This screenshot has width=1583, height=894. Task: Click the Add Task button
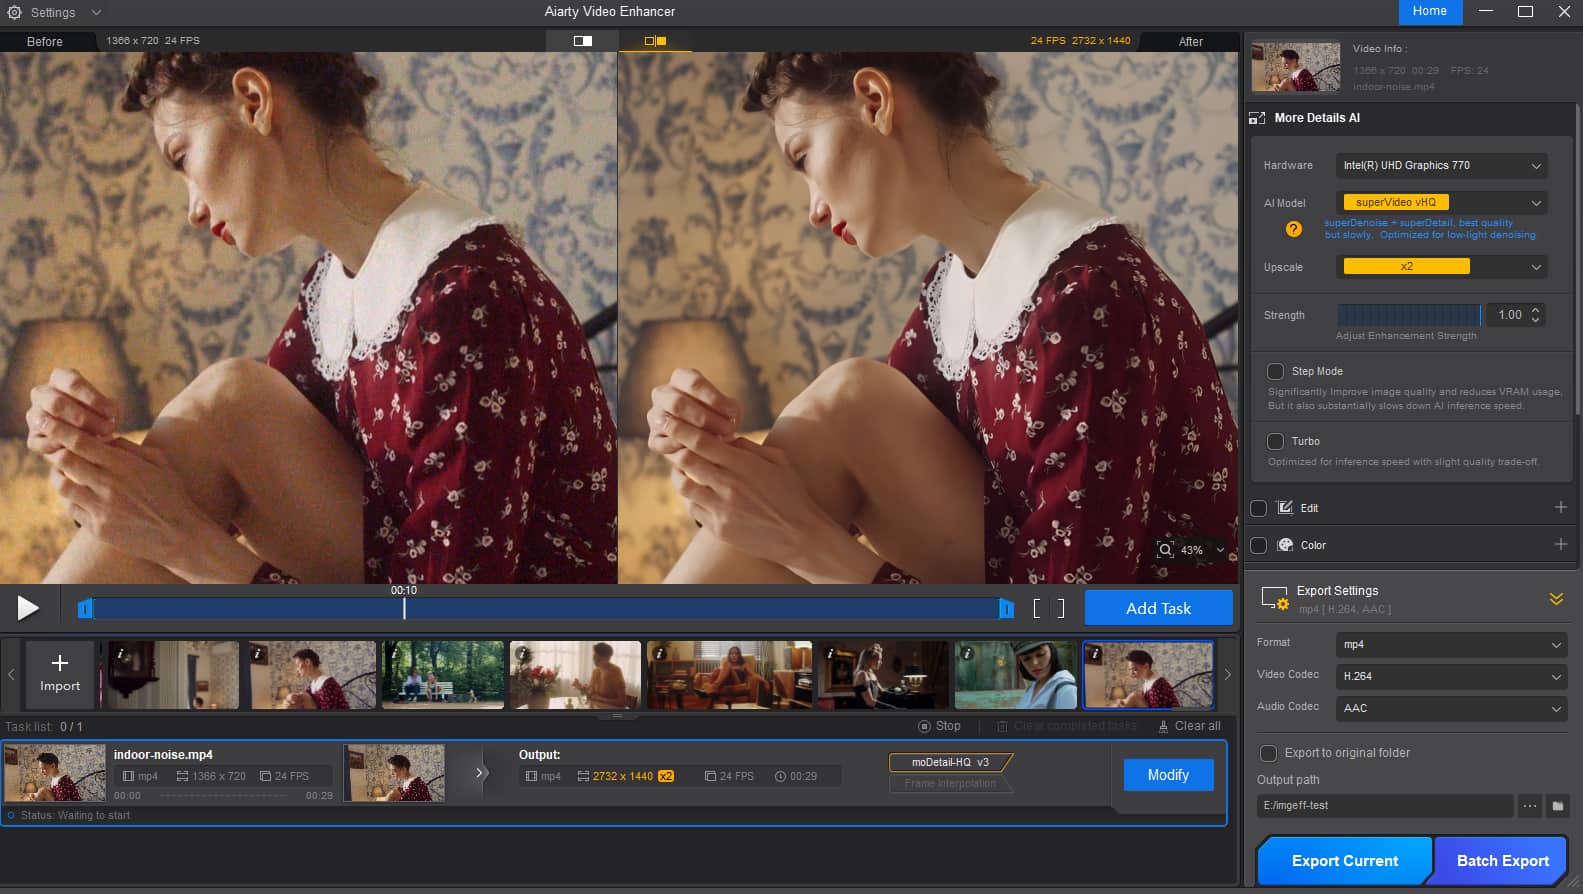click(x=1158, y=608)
